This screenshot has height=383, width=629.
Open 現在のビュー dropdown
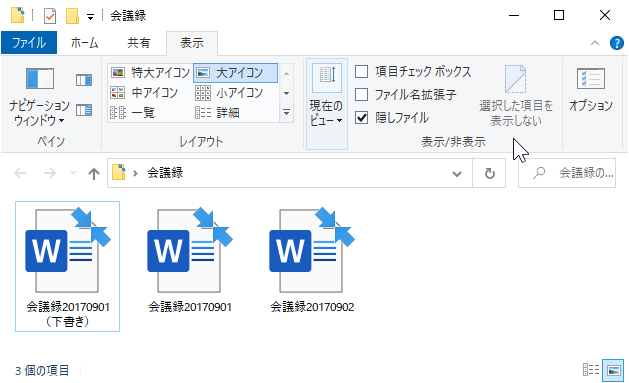[327, 104]
